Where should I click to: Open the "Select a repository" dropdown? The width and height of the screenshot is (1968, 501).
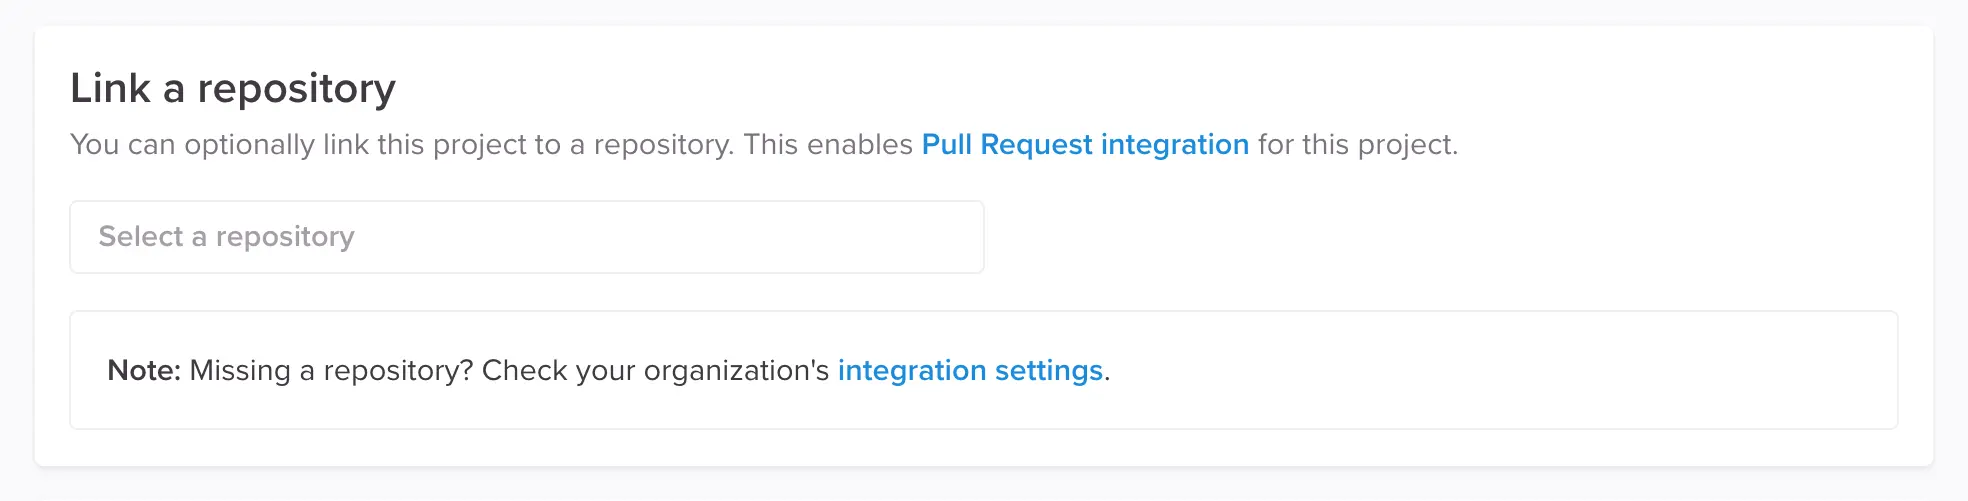[526, 237]
